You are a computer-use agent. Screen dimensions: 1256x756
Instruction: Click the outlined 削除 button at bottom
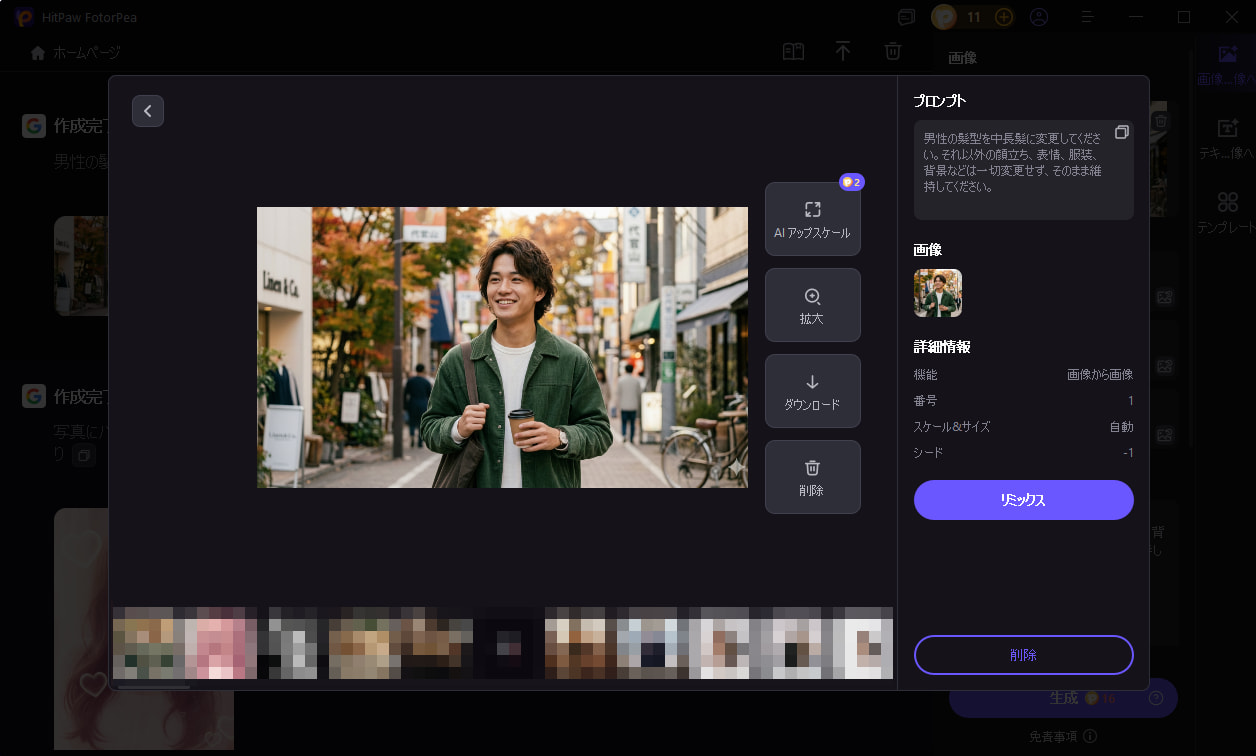(x=1023, y=655)
